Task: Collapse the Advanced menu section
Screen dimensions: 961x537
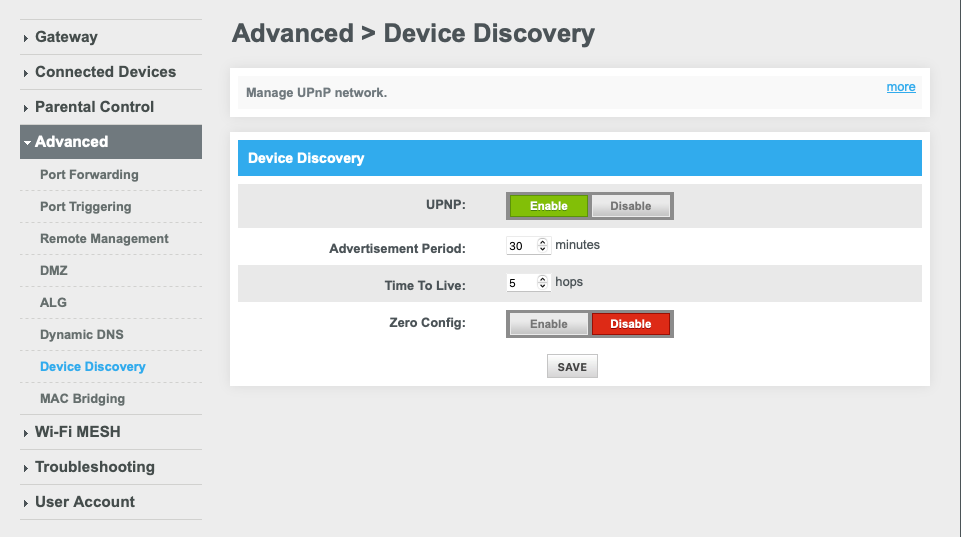Action: point(111,142)
